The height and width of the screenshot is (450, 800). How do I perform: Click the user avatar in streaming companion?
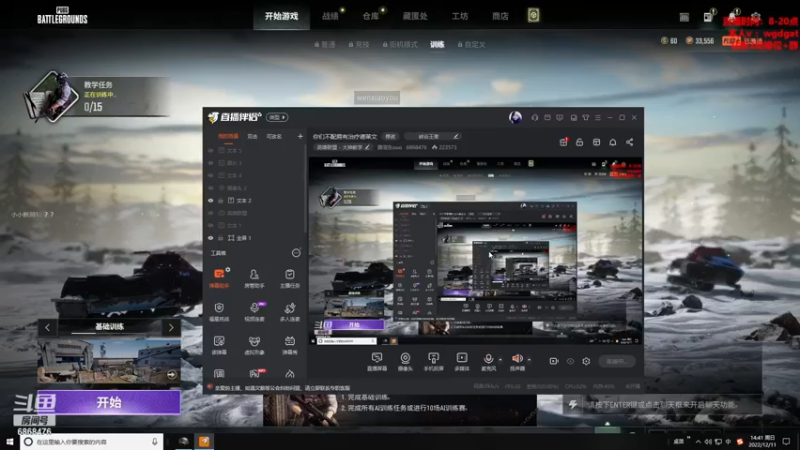click(x=515, y=117)
